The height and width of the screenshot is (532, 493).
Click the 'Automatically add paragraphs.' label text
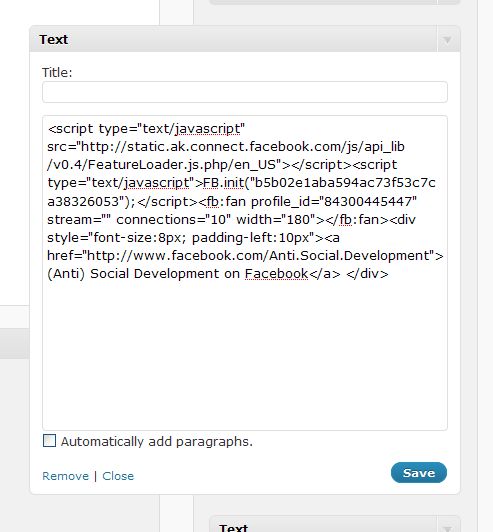coord(157,441)
